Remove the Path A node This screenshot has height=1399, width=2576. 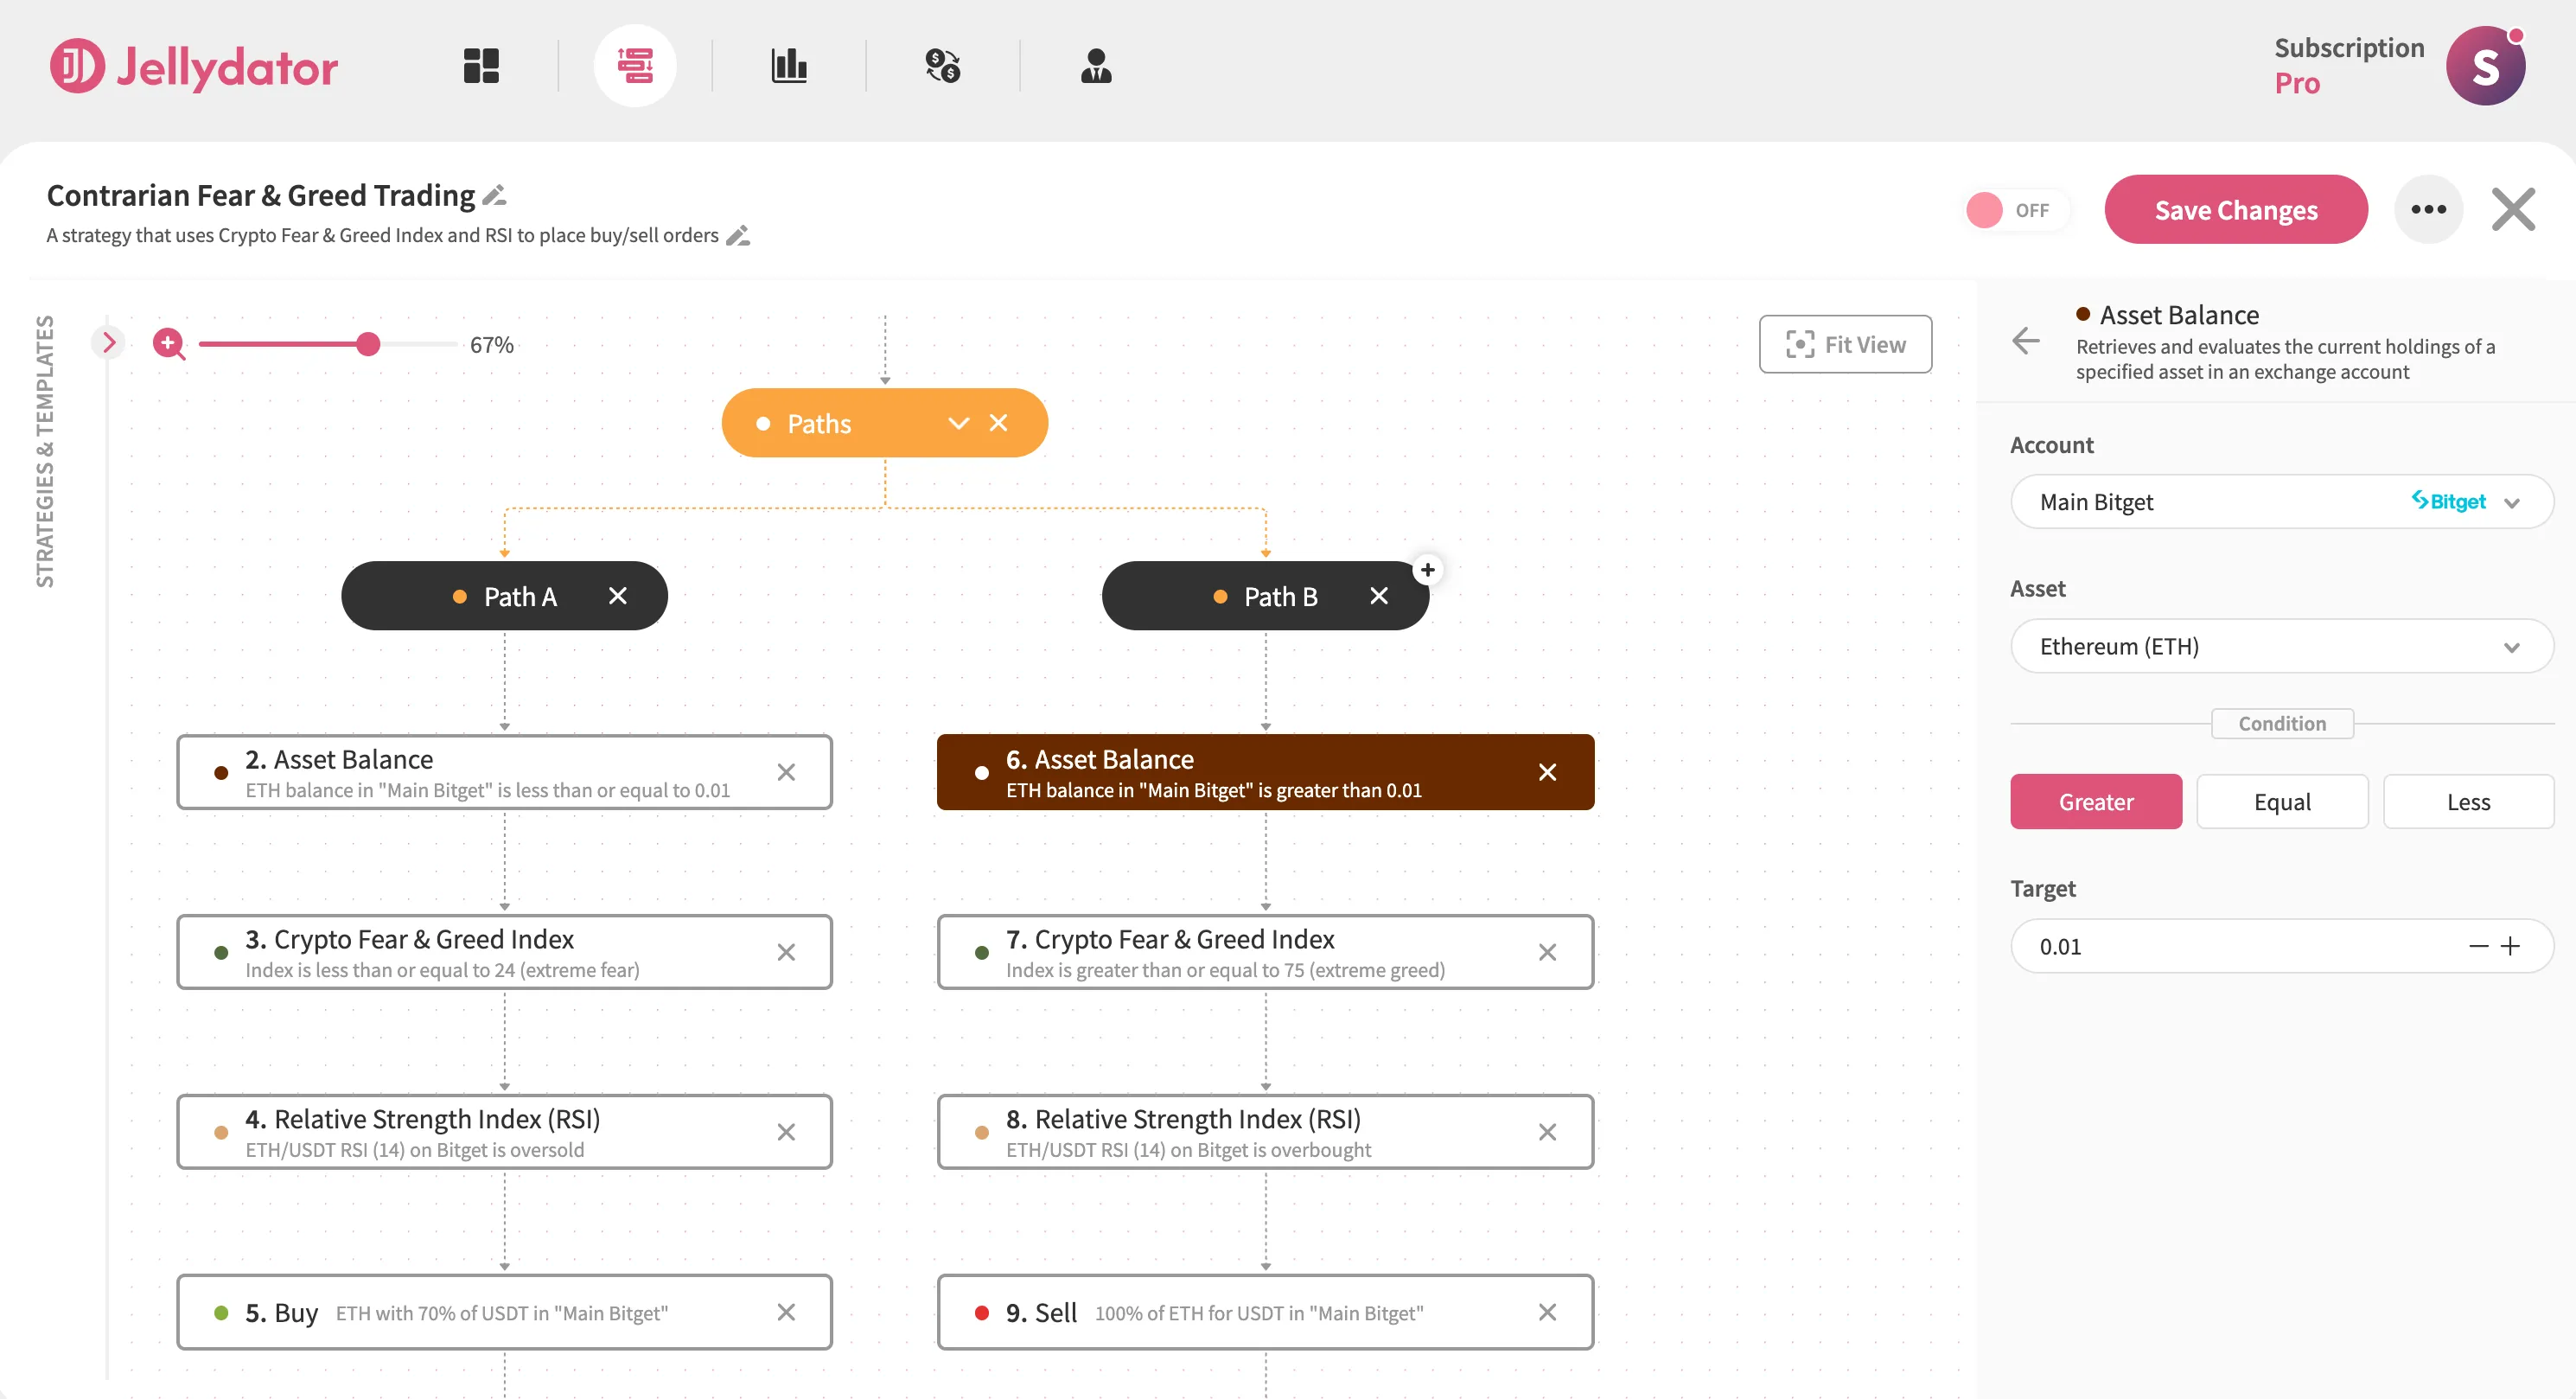[618, 596]
